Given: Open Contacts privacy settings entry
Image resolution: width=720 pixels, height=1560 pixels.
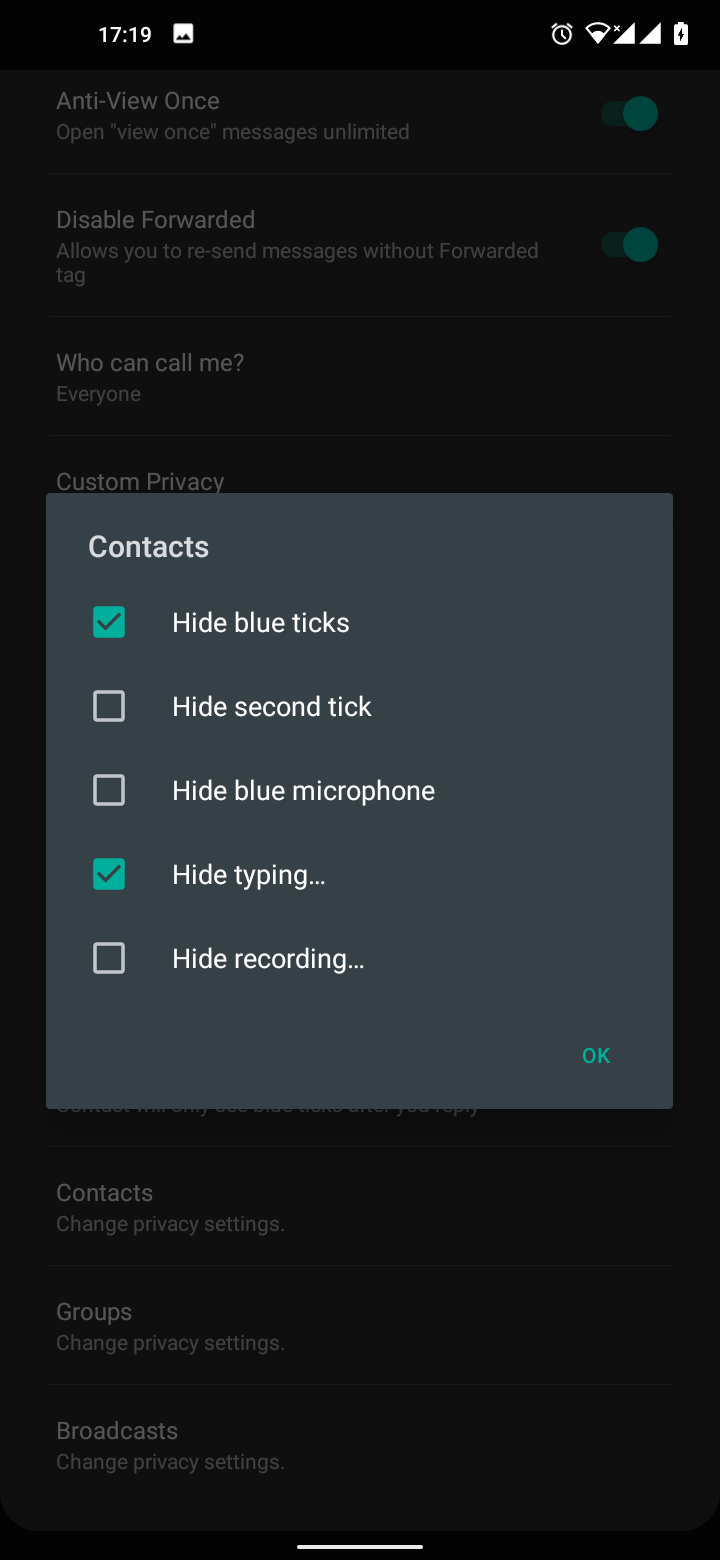Looking at the screenshot, I should tap(170, 1206).
